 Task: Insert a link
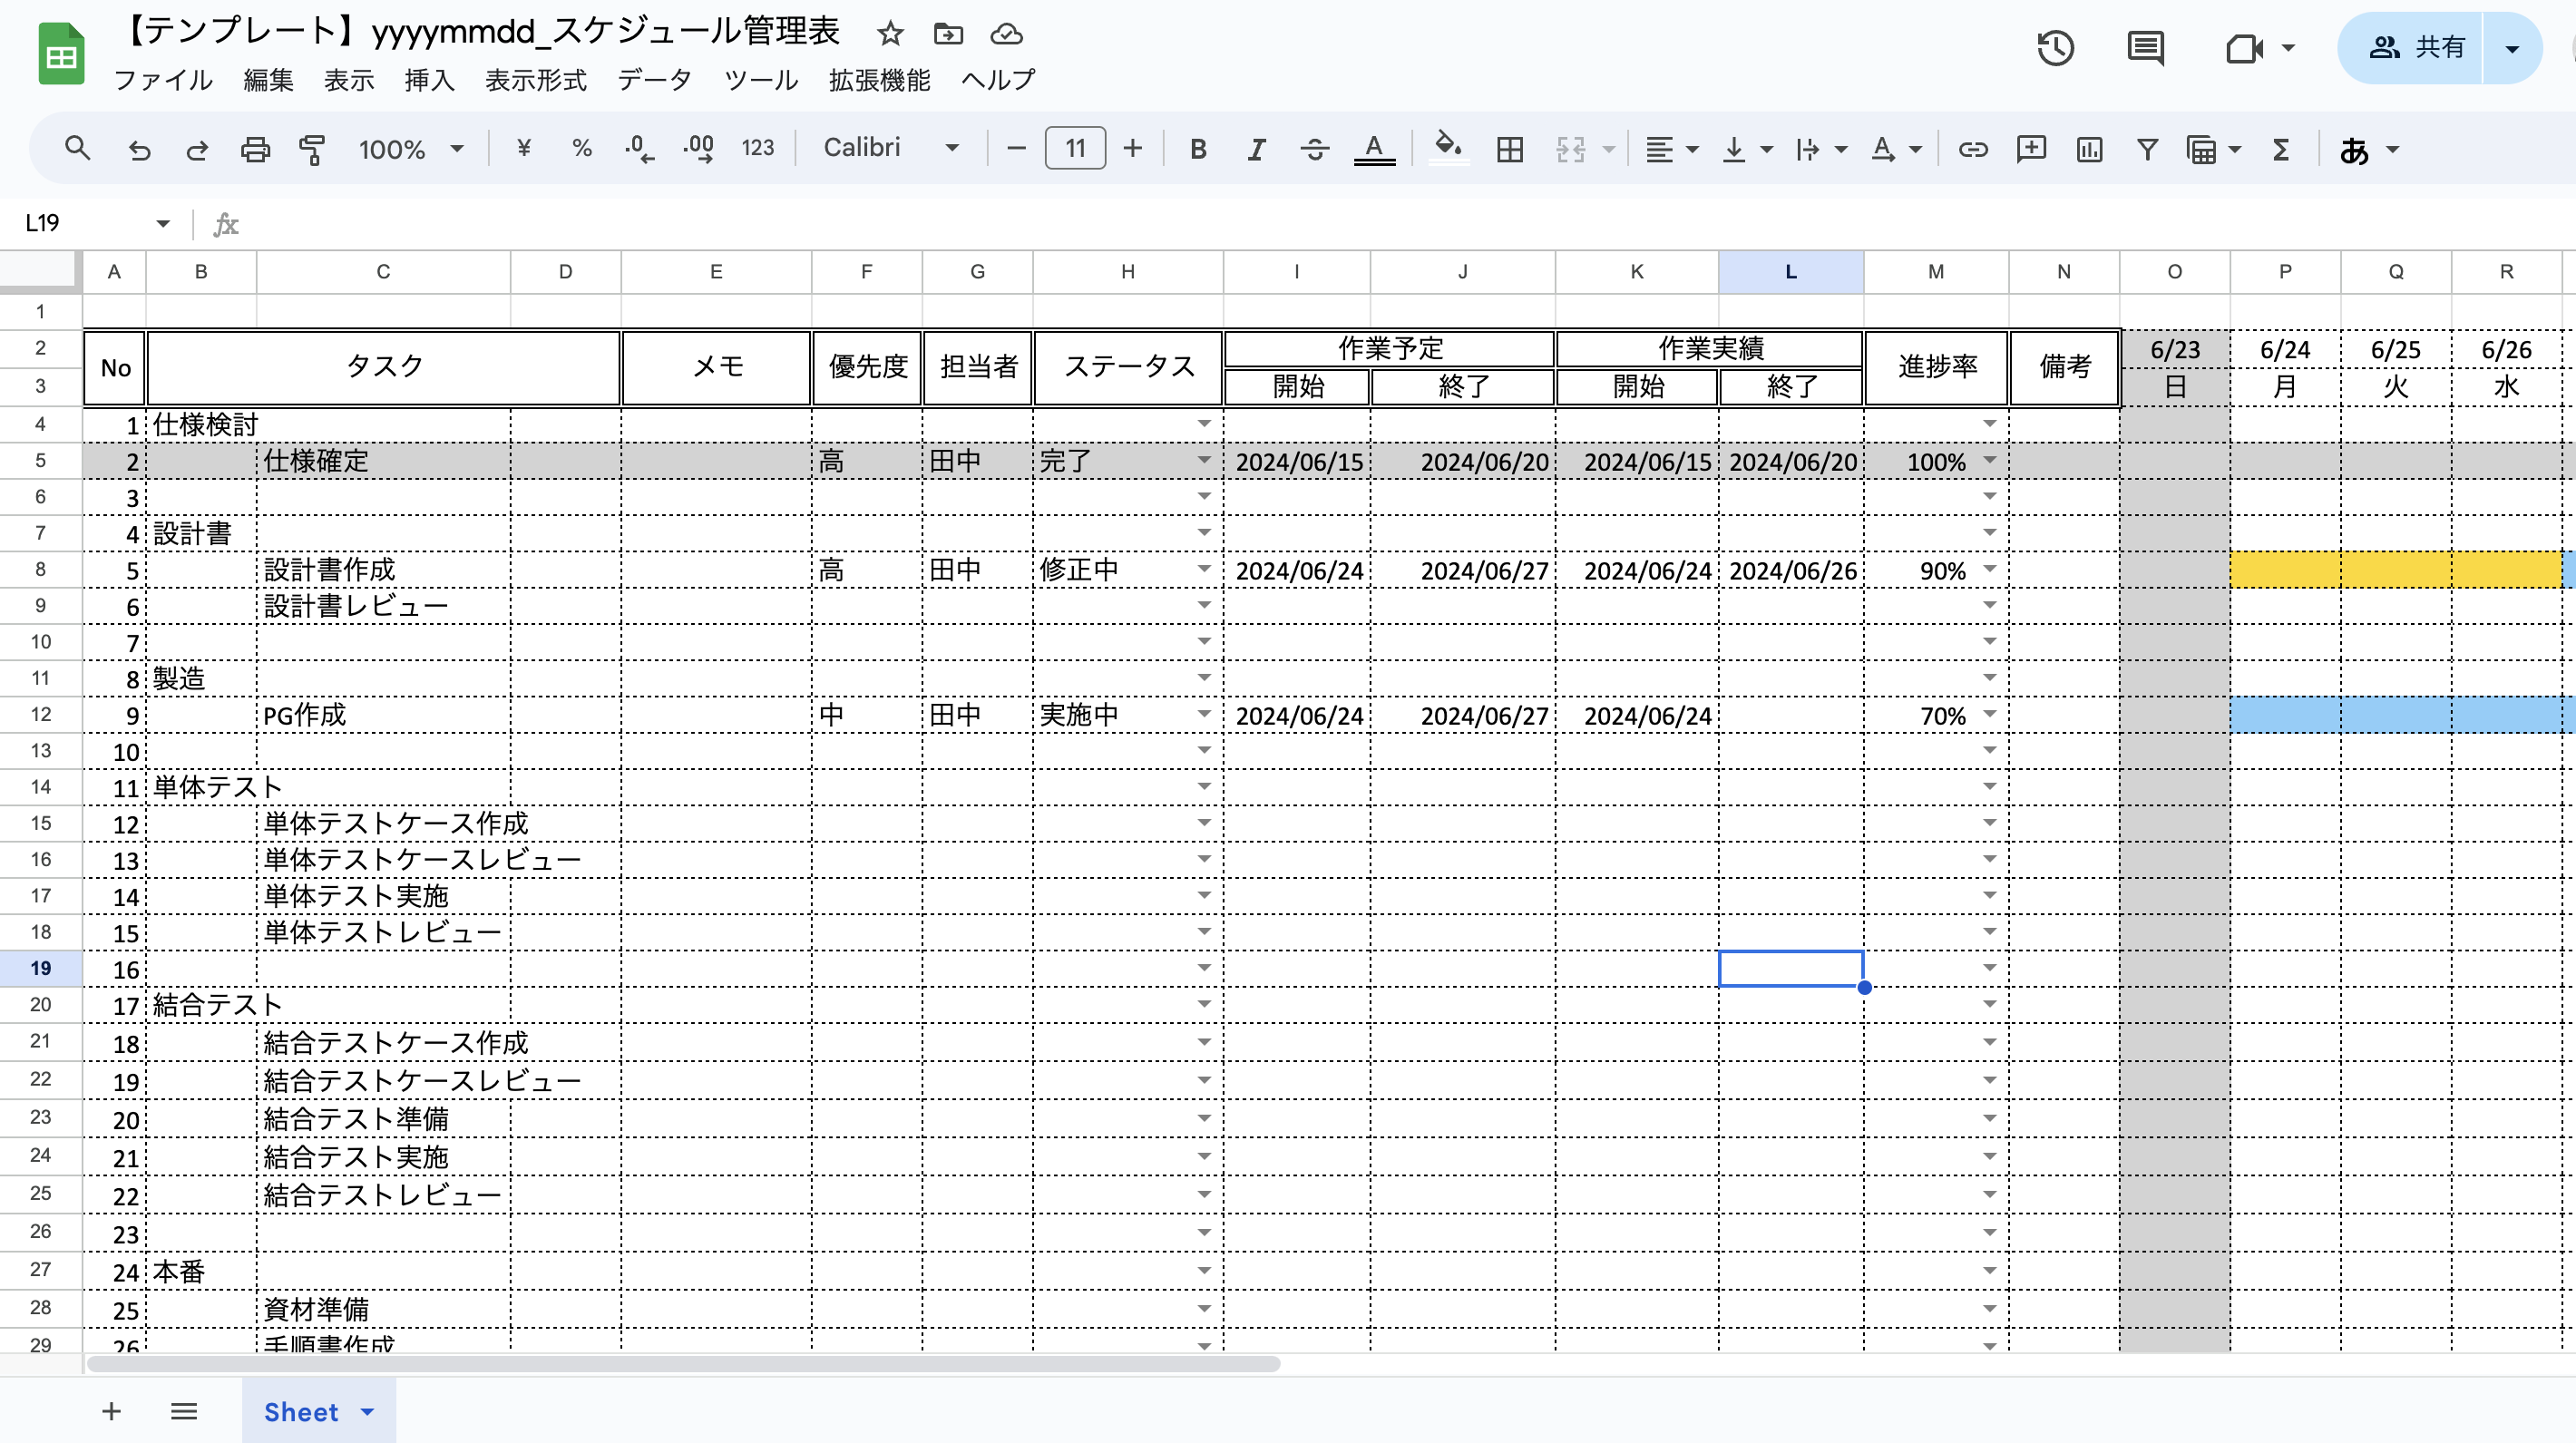pyautogui.click(x=1972, y=148)
